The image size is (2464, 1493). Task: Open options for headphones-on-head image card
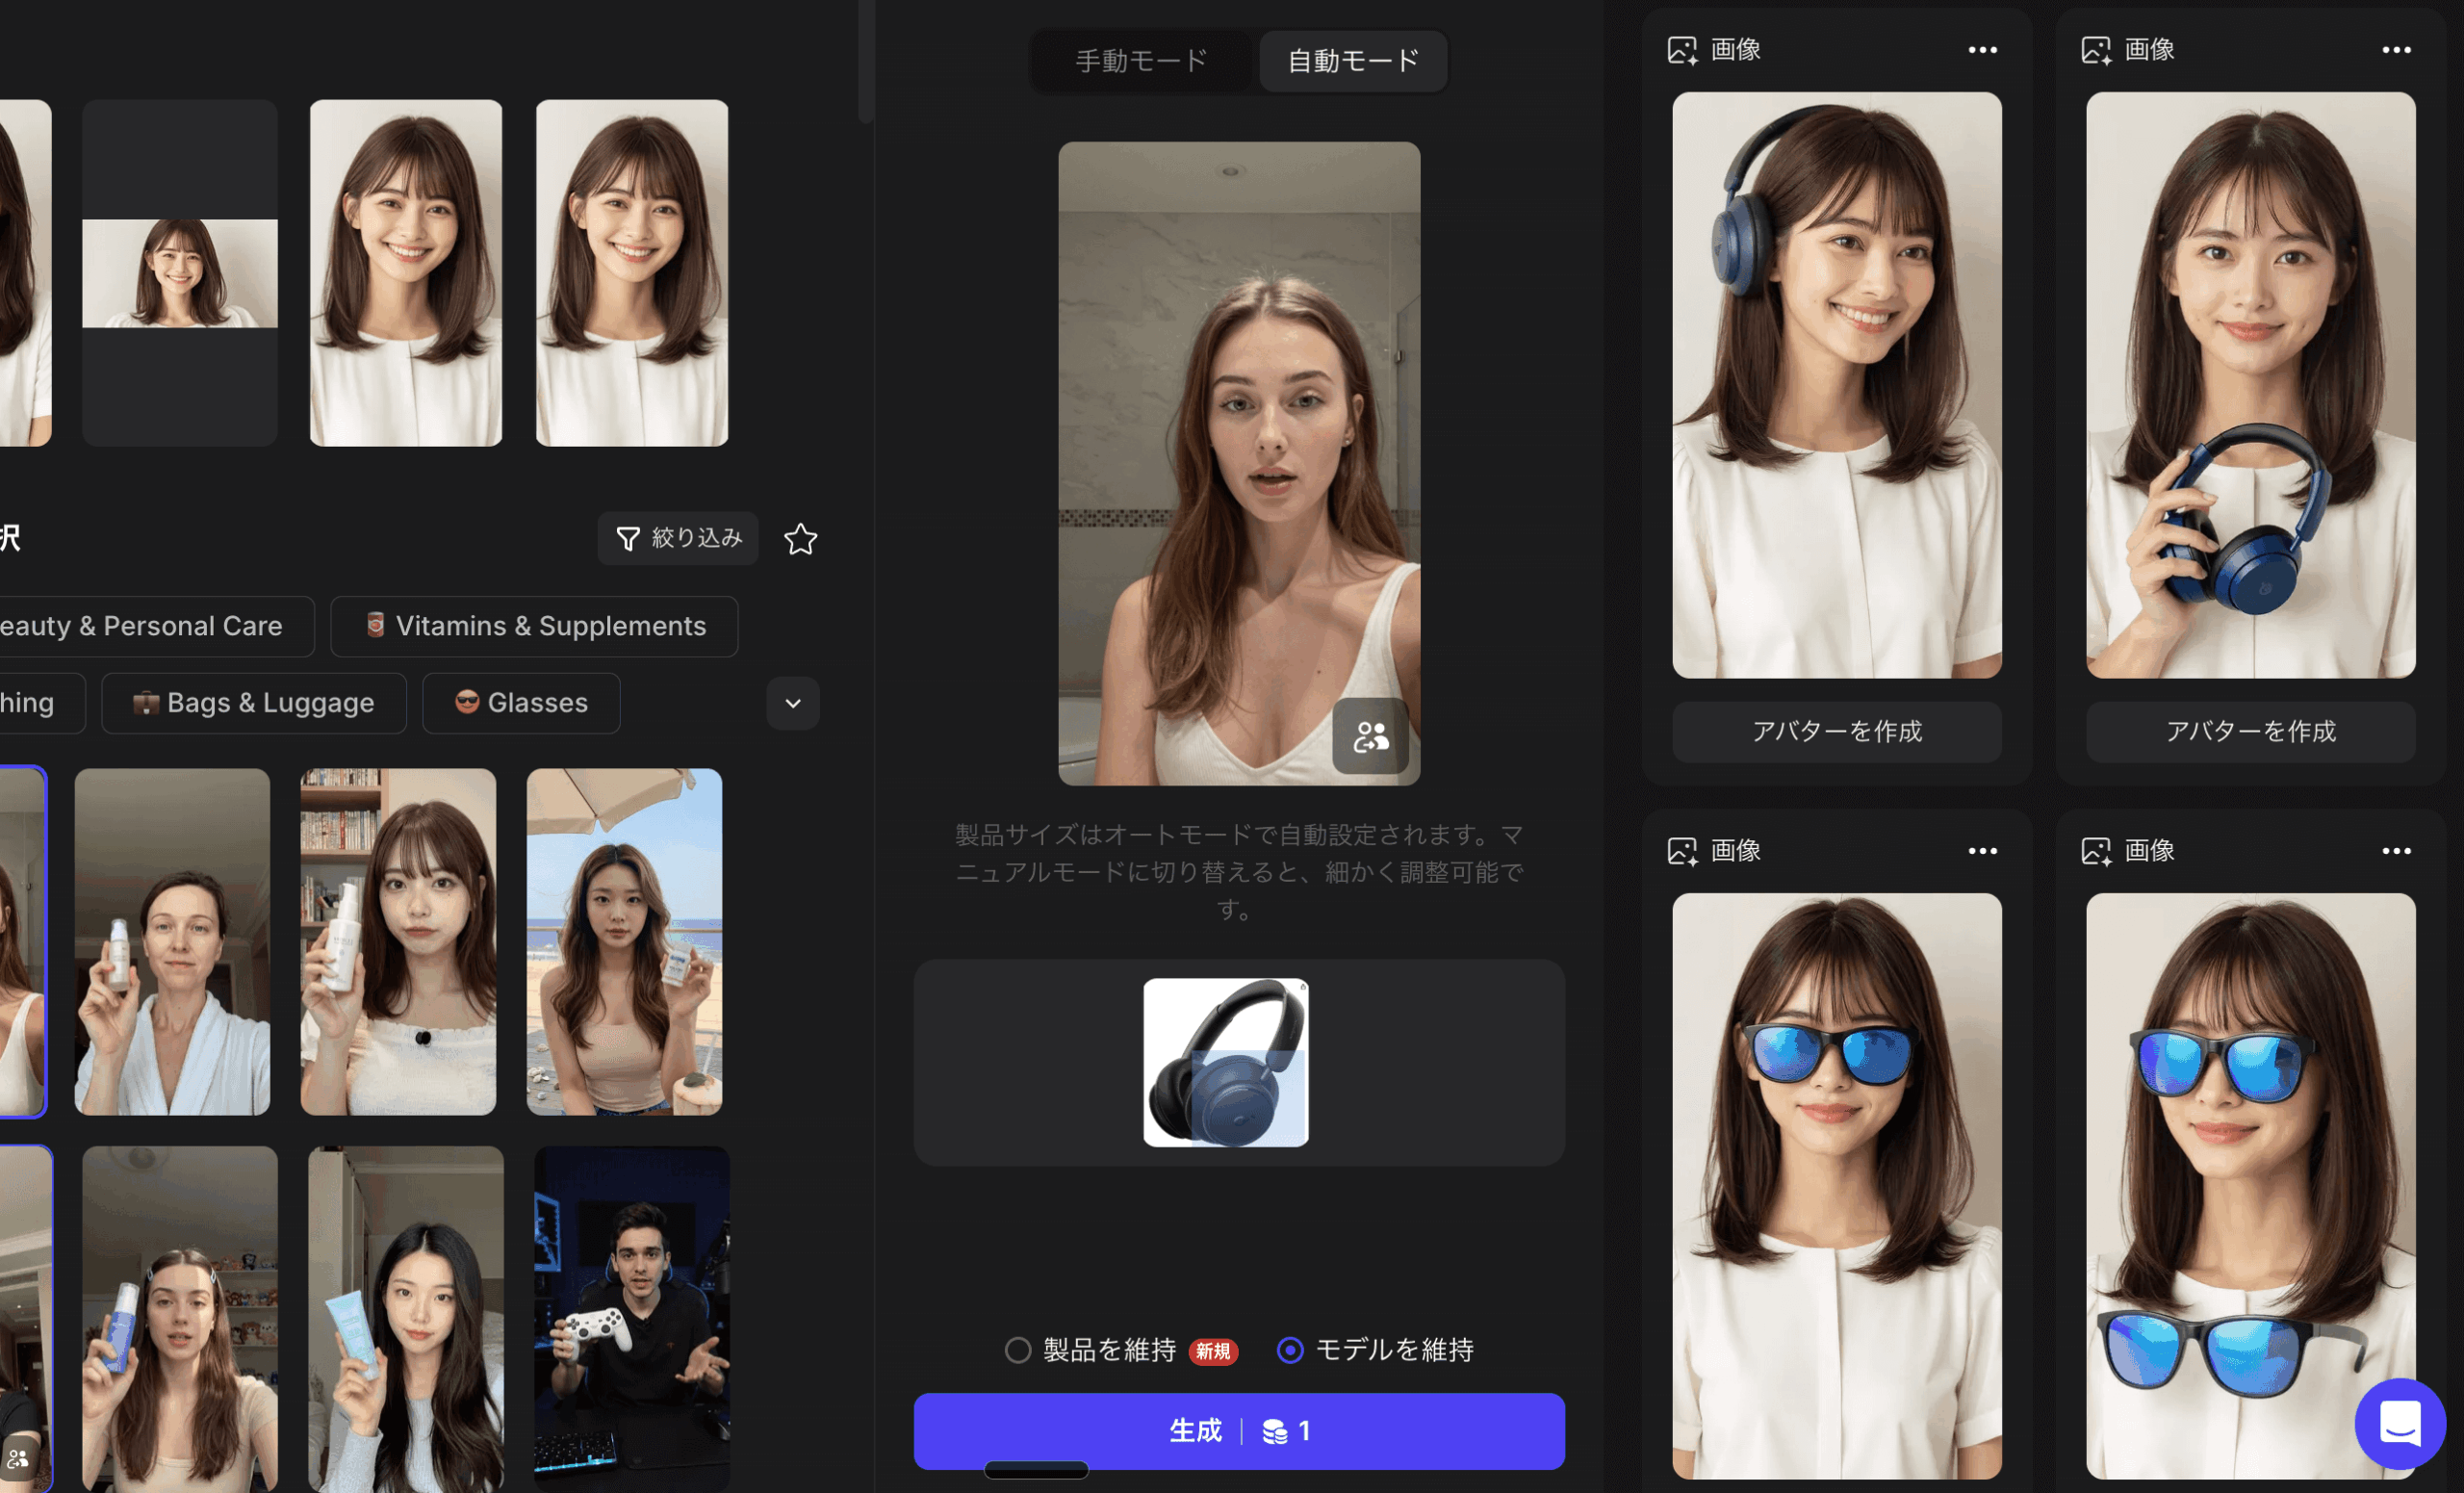(1982, 50)
